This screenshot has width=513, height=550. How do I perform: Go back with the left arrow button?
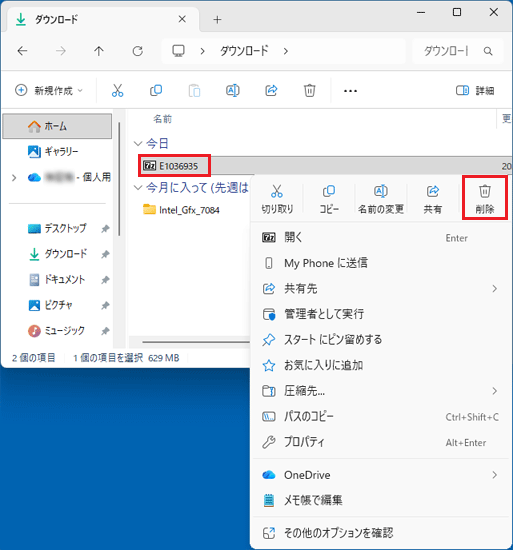click(x=22, y=51)
